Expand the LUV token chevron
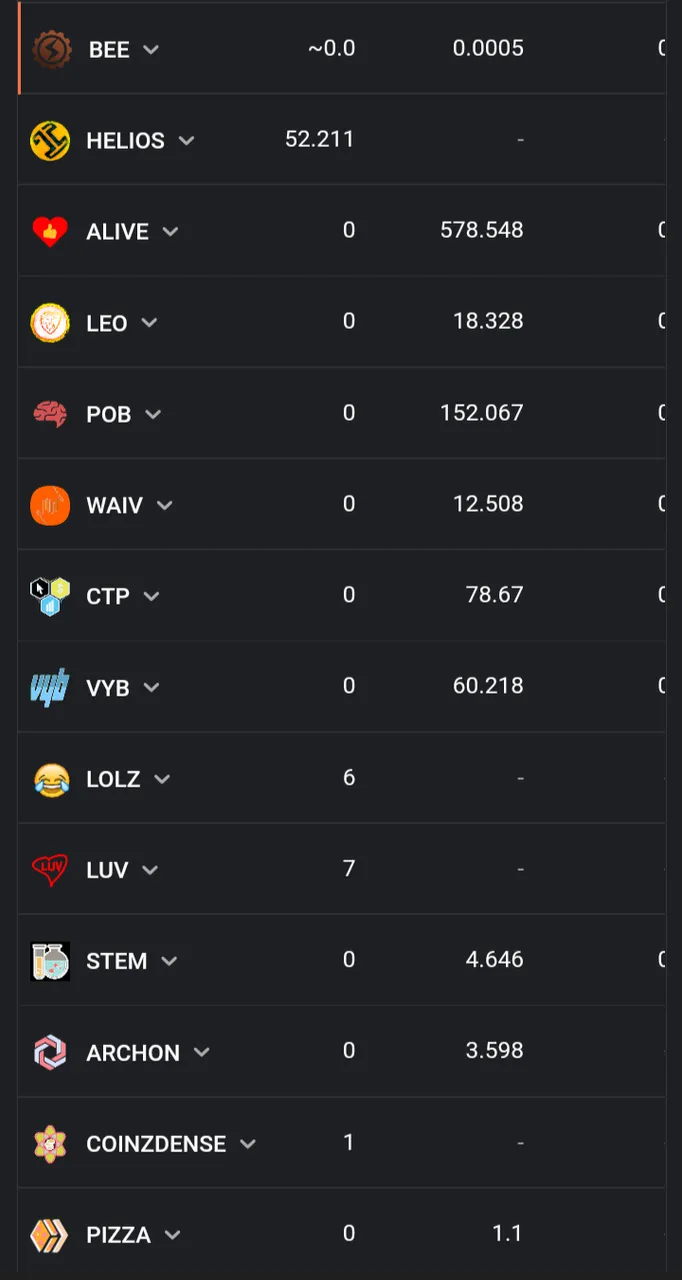 tap(150, 870)
